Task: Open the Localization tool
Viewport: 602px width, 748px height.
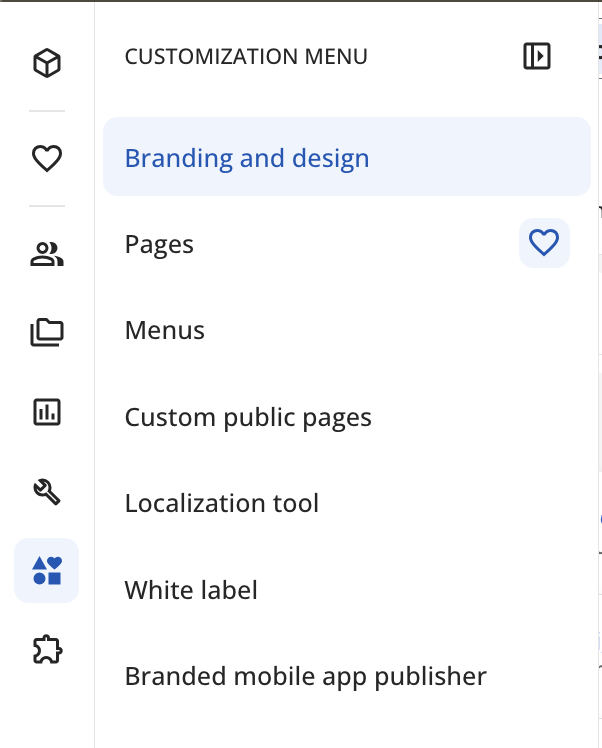Action: 222,503
